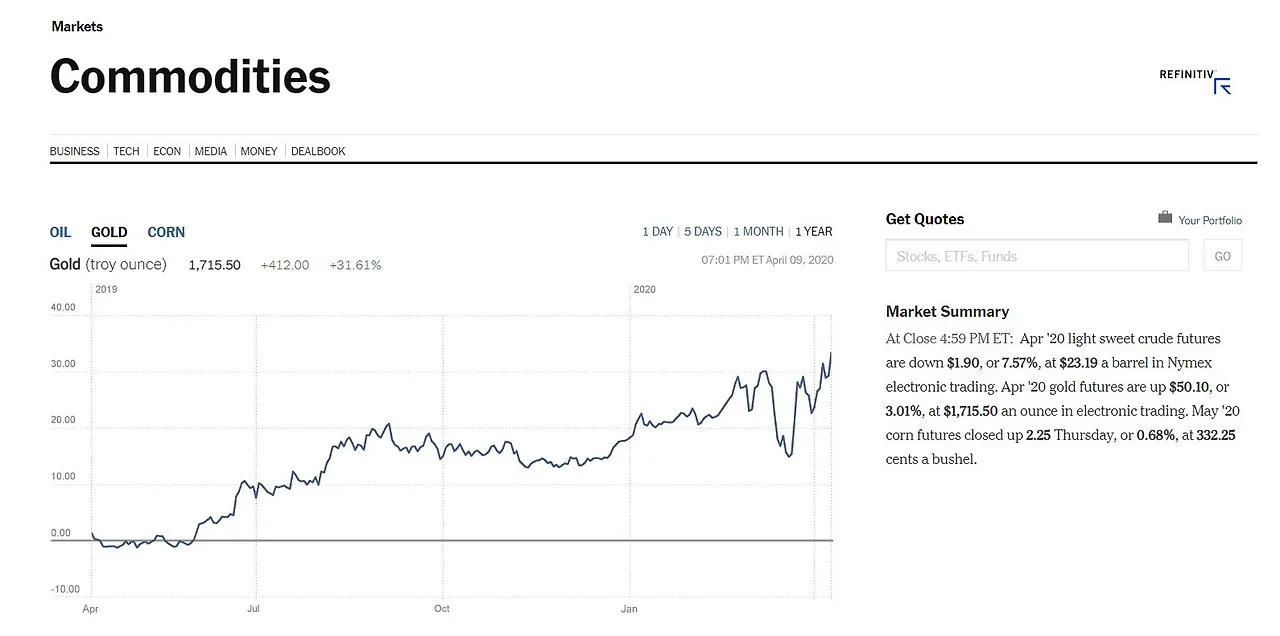The image size is (1280, 636).
Task: Click the Refinitiv logo icon
Action: click(1221, 85)
